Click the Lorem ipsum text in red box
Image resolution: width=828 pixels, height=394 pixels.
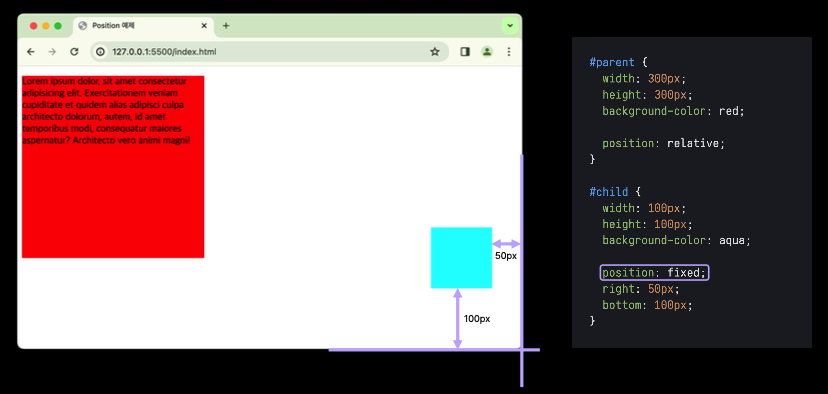(x=106, y=111)
